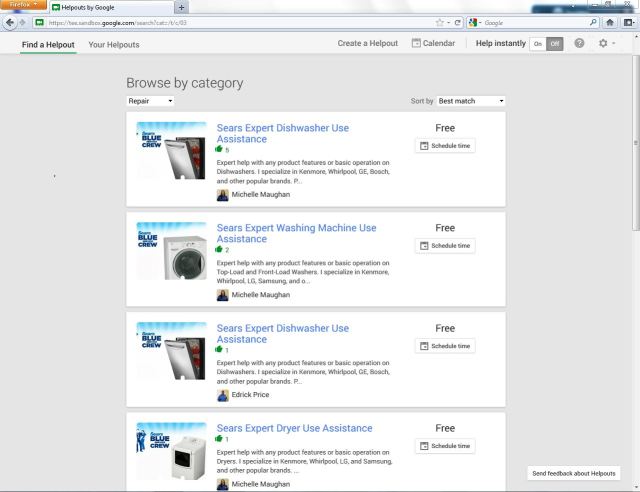Click Schedule time for Sears Dryer listing
Screen dimensions: 640x492
tap(445, 446)
